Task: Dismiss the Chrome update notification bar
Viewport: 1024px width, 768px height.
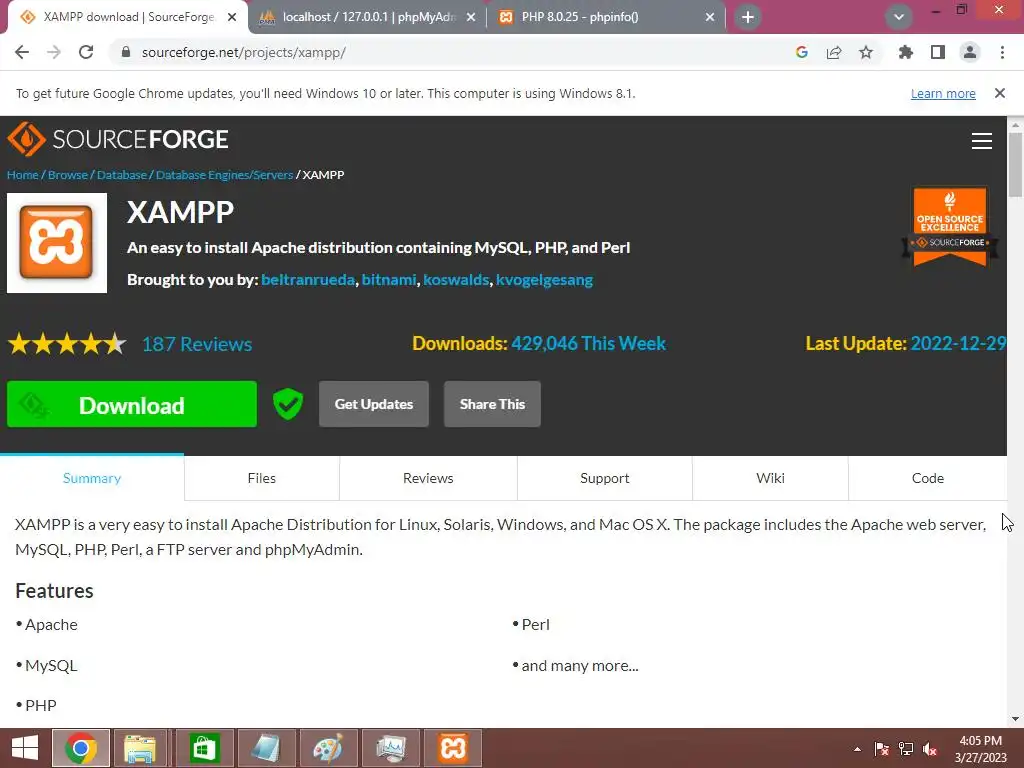Action: pyautogui.click(x=1000, y=93)
